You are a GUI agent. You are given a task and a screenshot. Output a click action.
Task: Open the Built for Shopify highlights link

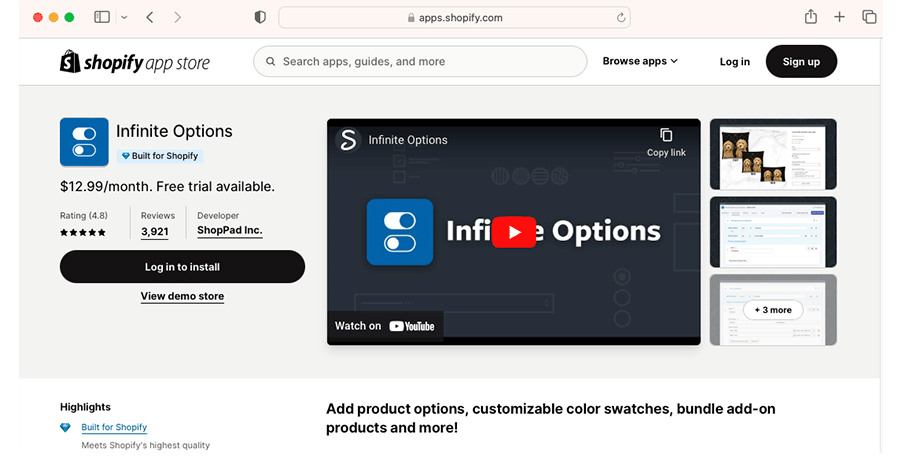coord(114,427)
